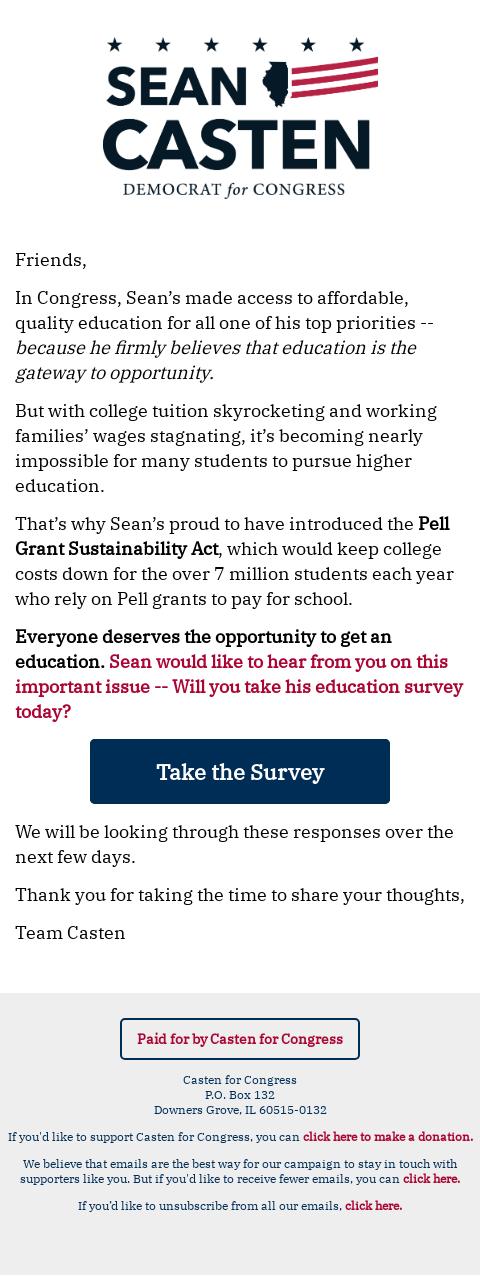Viewport: 480px width, 1276px height.
Task: Click the 'Casten for Congress' footer heading above P.O. Box
Action: pos(240,1080)
